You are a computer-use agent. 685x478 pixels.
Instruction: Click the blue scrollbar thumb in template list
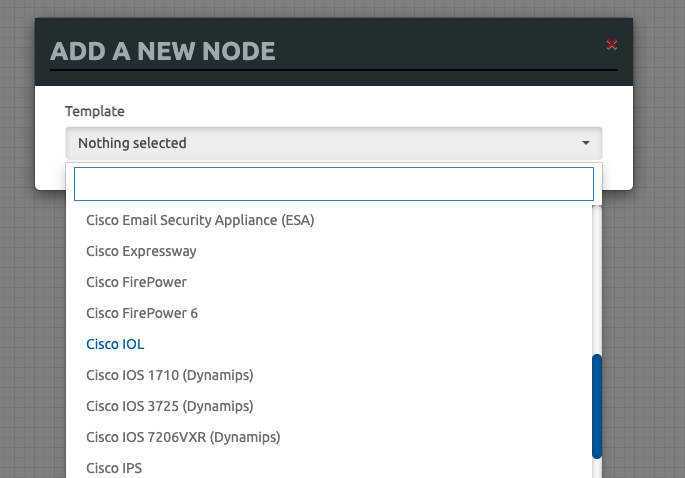point(597,406)
